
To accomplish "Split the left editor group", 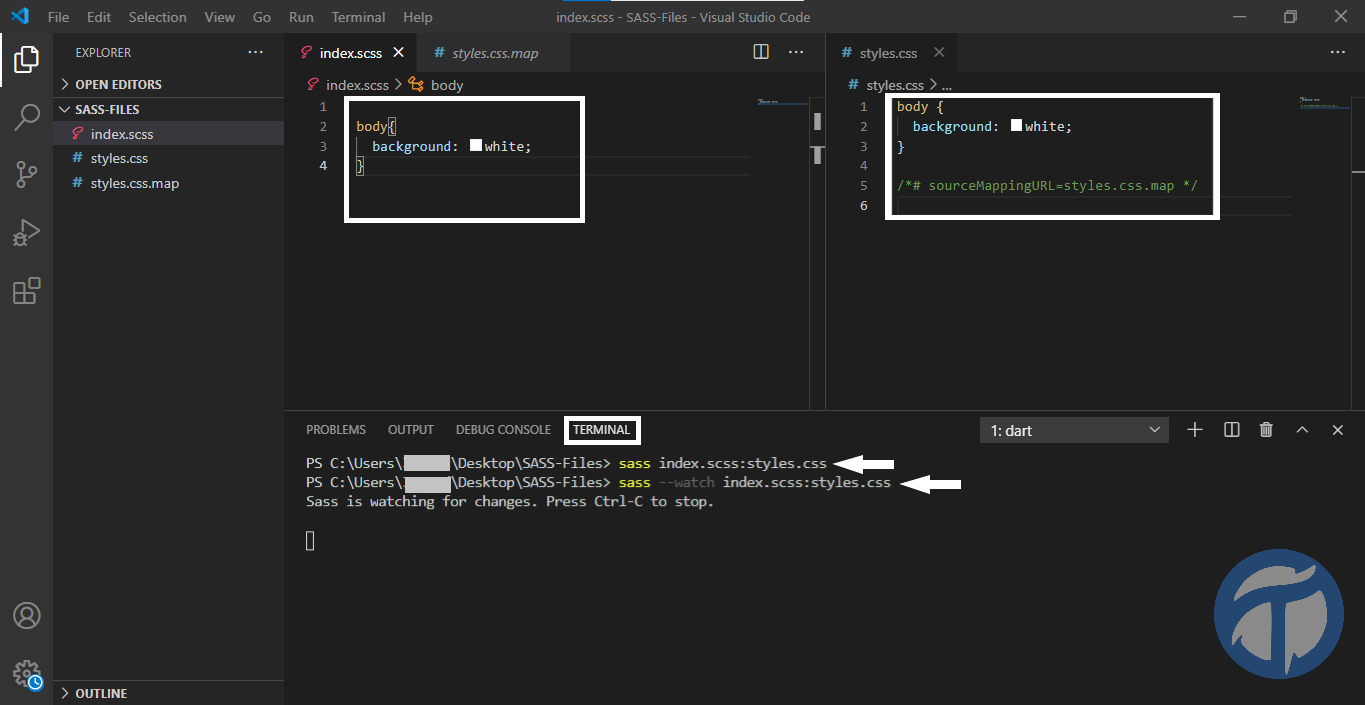I will (x=761, y=52).
